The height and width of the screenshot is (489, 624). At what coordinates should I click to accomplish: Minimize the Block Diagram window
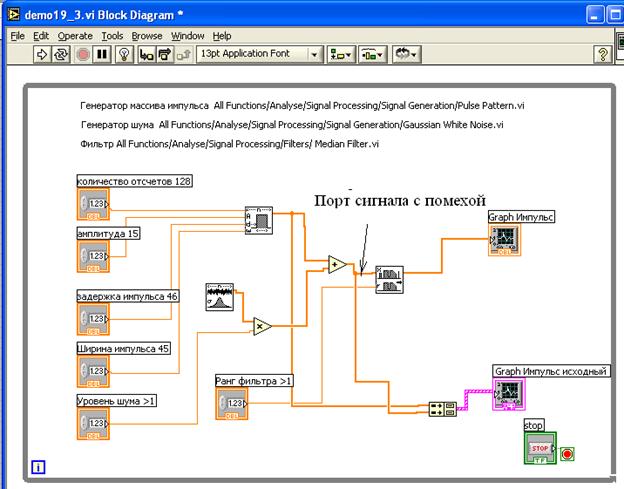(594, 15)
